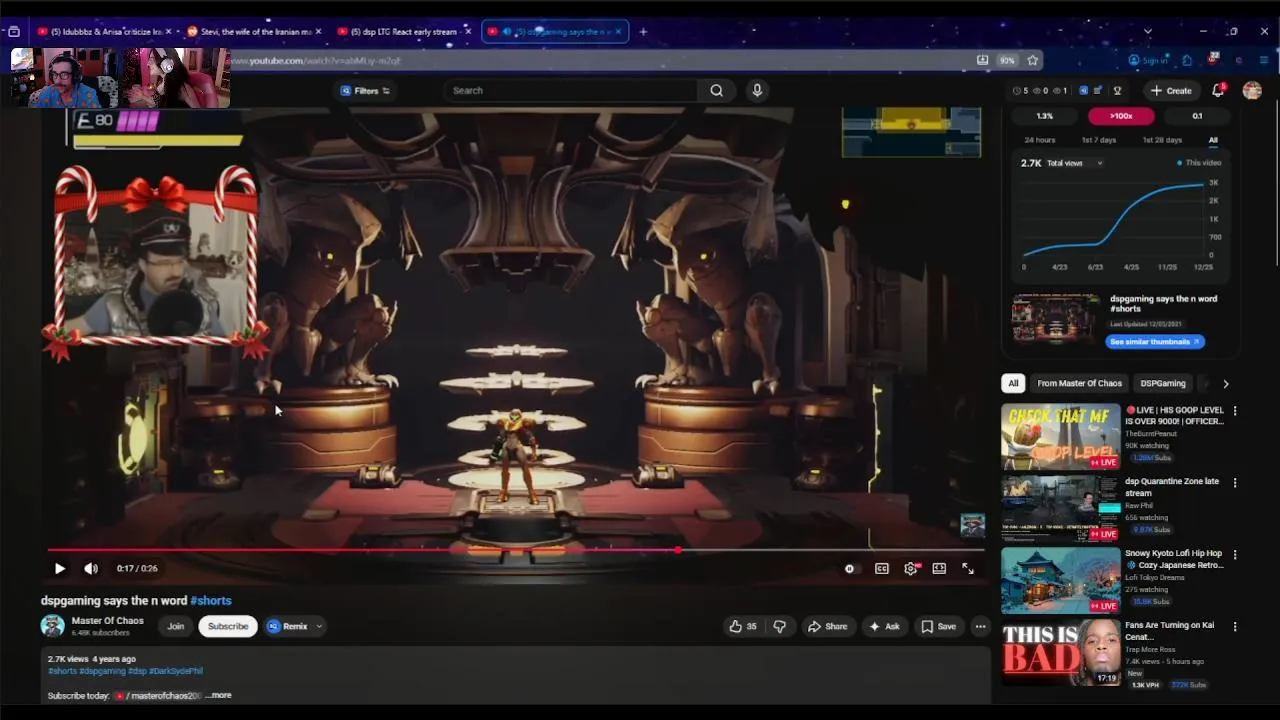Image resolution: width=1280 pixels, height=720 pixels.
Task: Open the GOOP LEVEL live stream thumbnail
Action: [x=1061, y=437]
